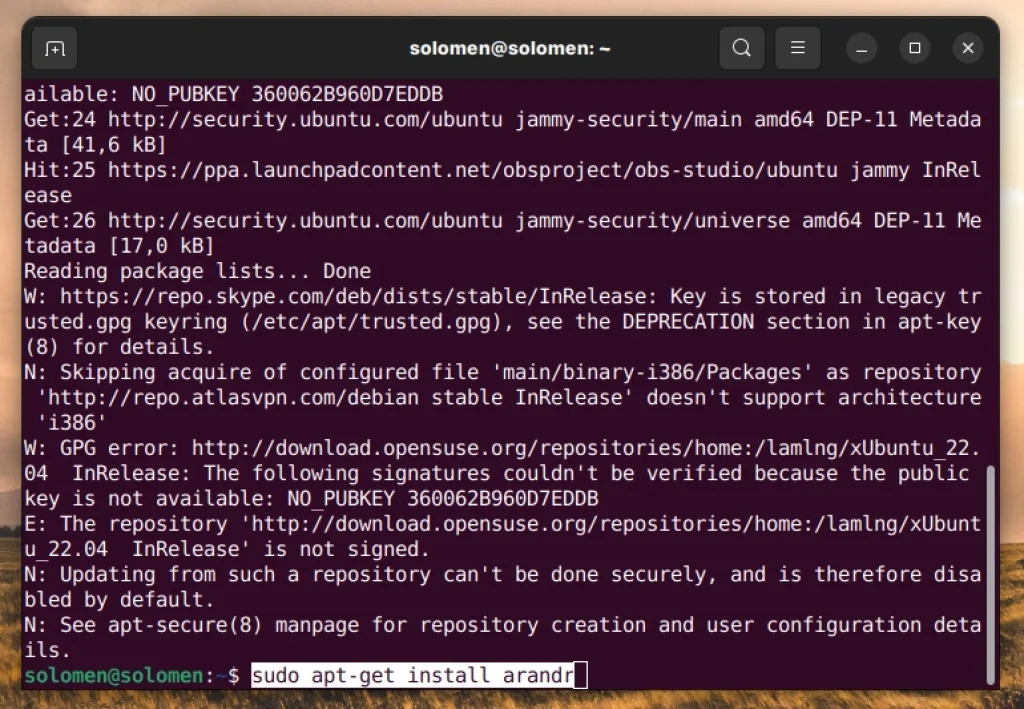Minimize the terminal window

click(x=861, y=47)
